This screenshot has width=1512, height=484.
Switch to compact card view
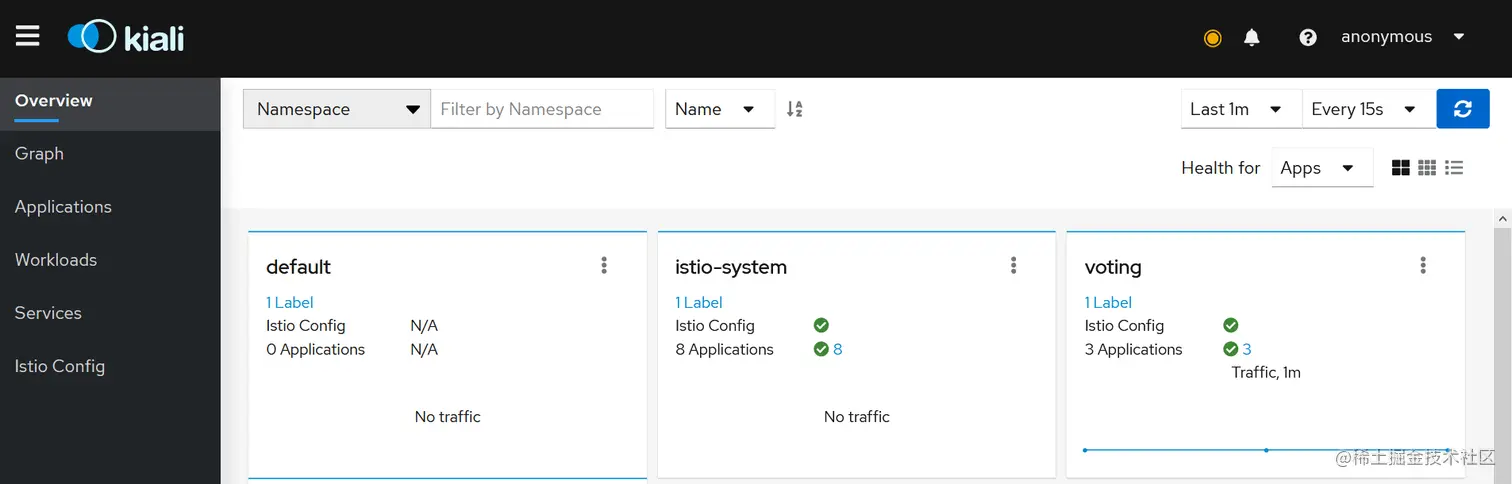tap(1427, 168)
